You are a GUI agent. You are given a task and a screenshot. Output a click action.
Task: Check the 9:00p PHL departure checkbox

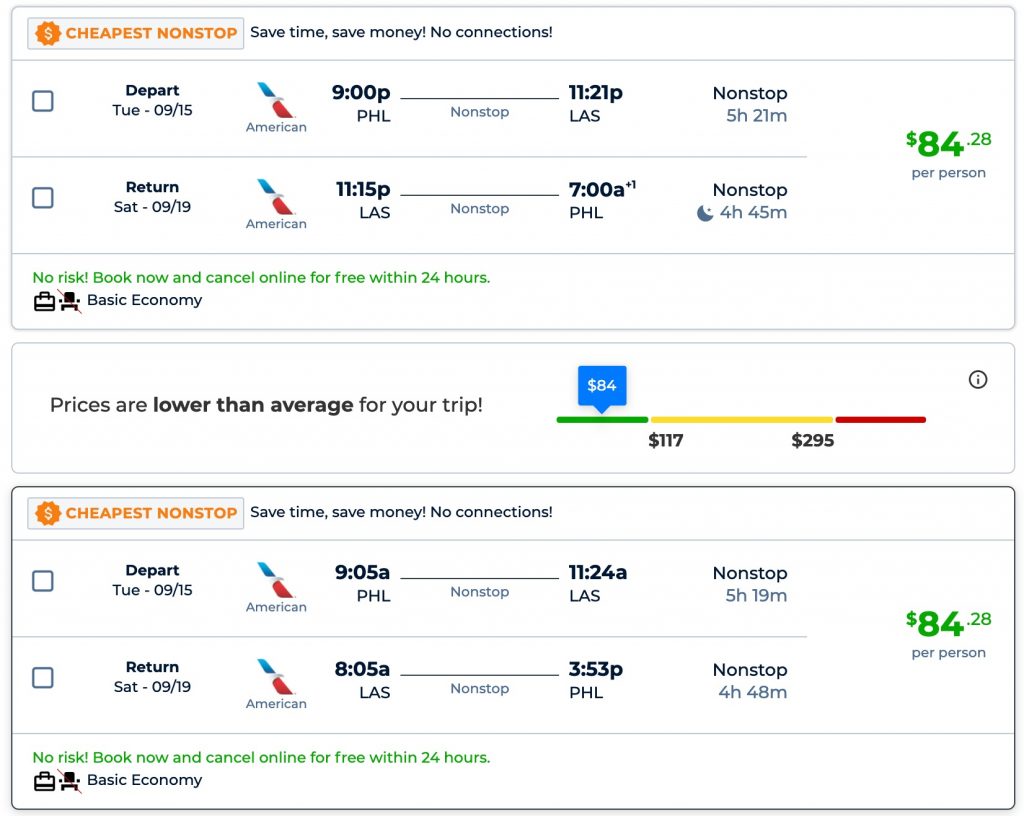pyautogui.click(x=43, y=101)
